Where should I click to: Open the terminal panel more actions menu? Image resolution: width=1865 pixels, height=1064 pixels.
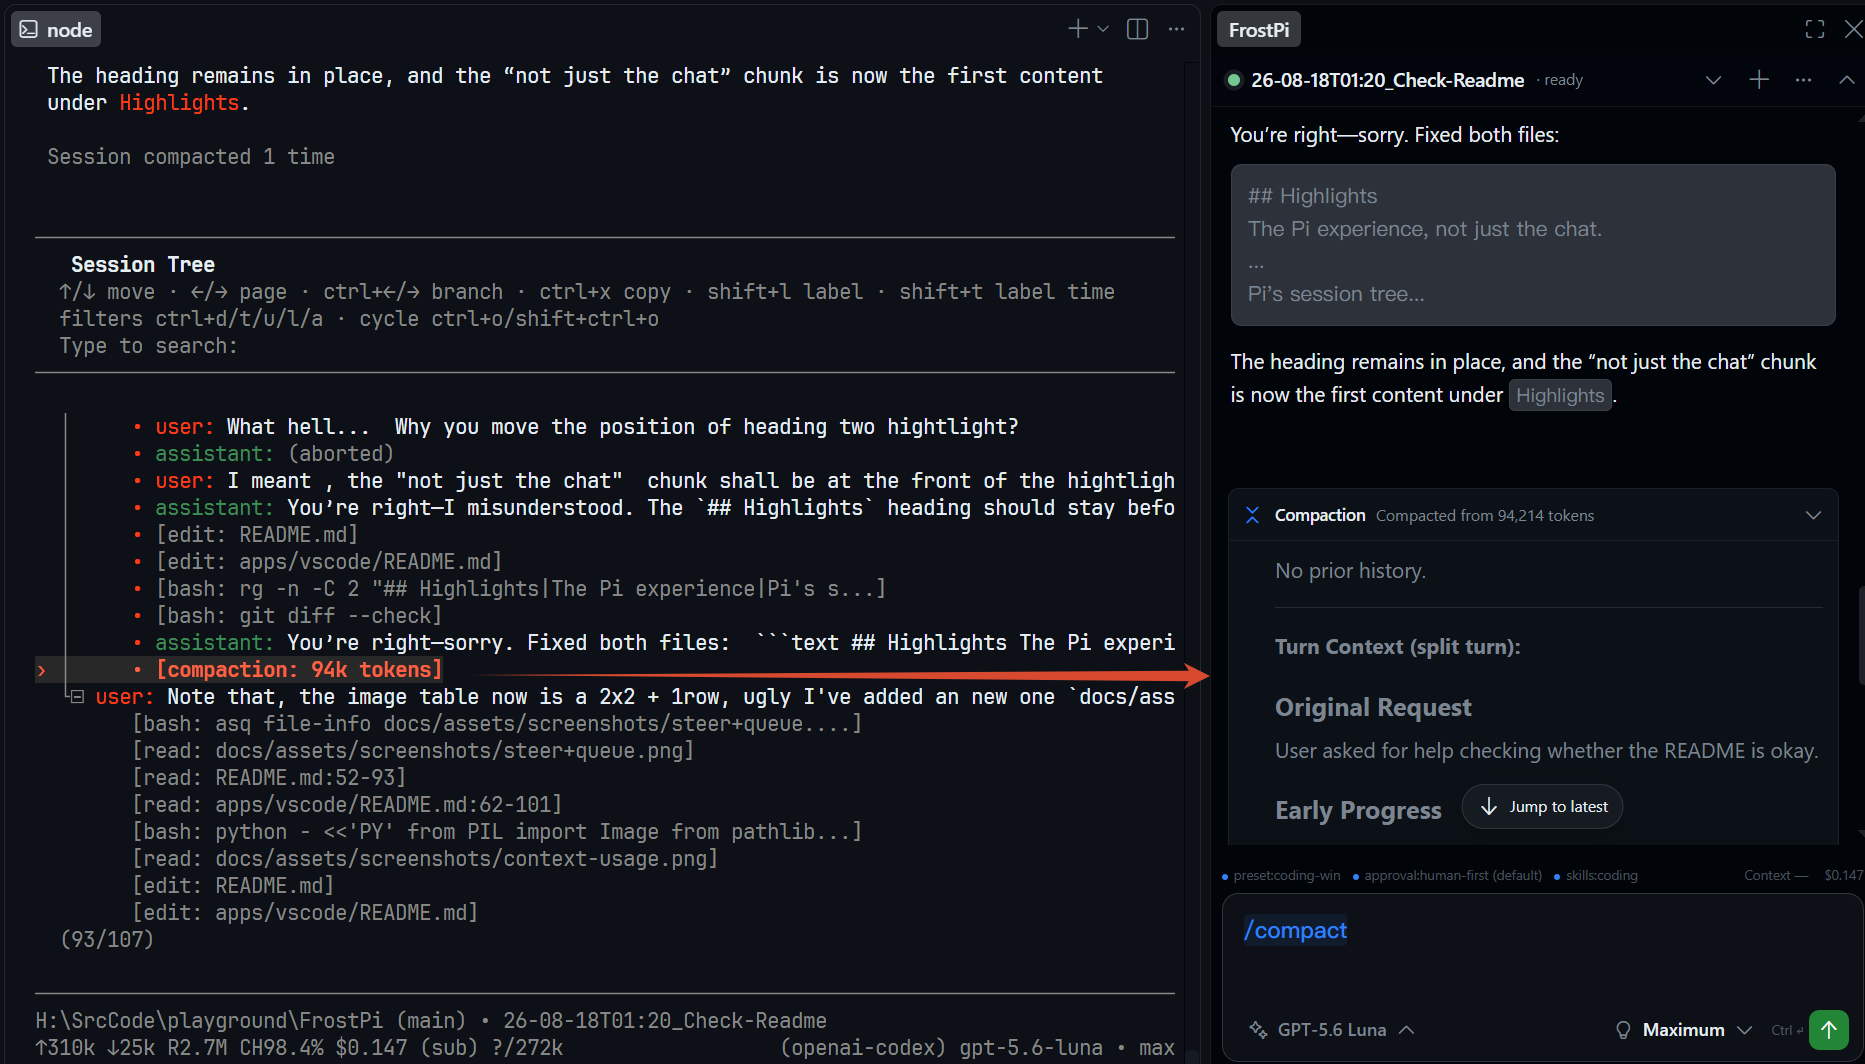[1176, 29]
